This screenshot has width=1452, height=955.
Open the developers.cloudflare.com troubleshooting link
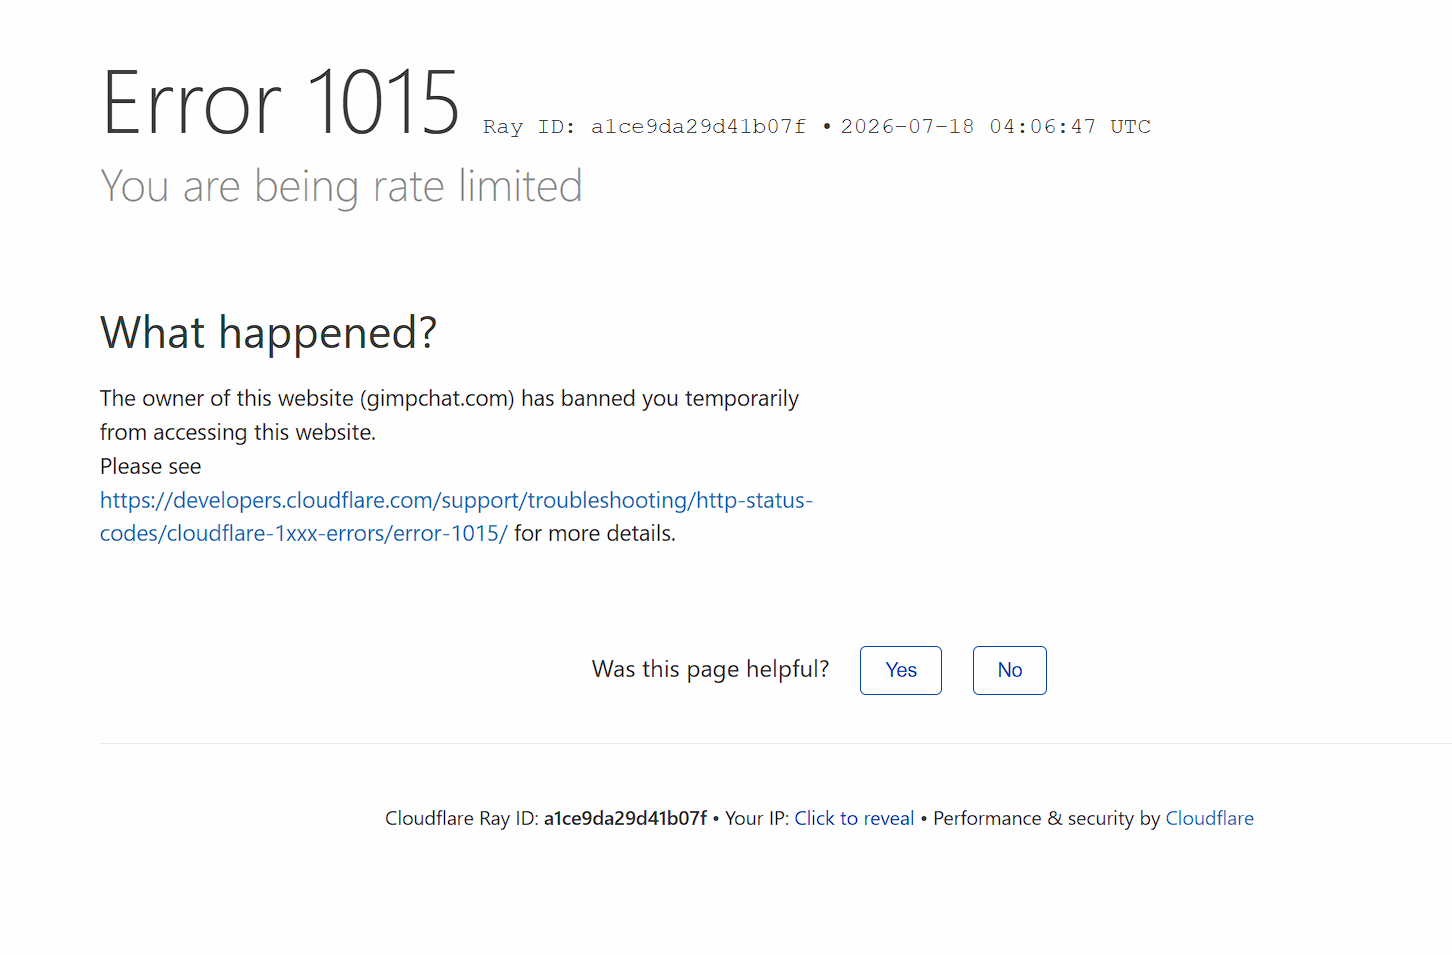point(456,516)
